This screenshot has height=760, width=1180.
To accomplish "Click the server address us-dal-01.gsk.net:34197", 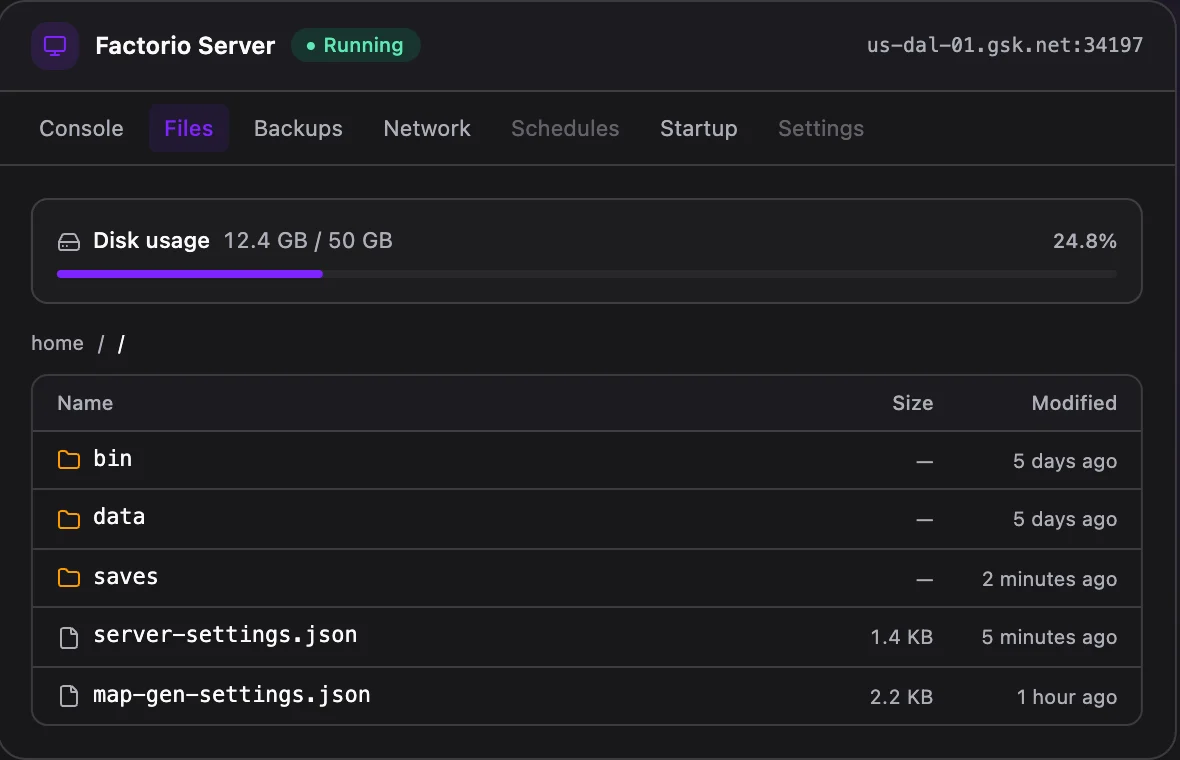I will pyautogui.click(x=1005, y=45).
